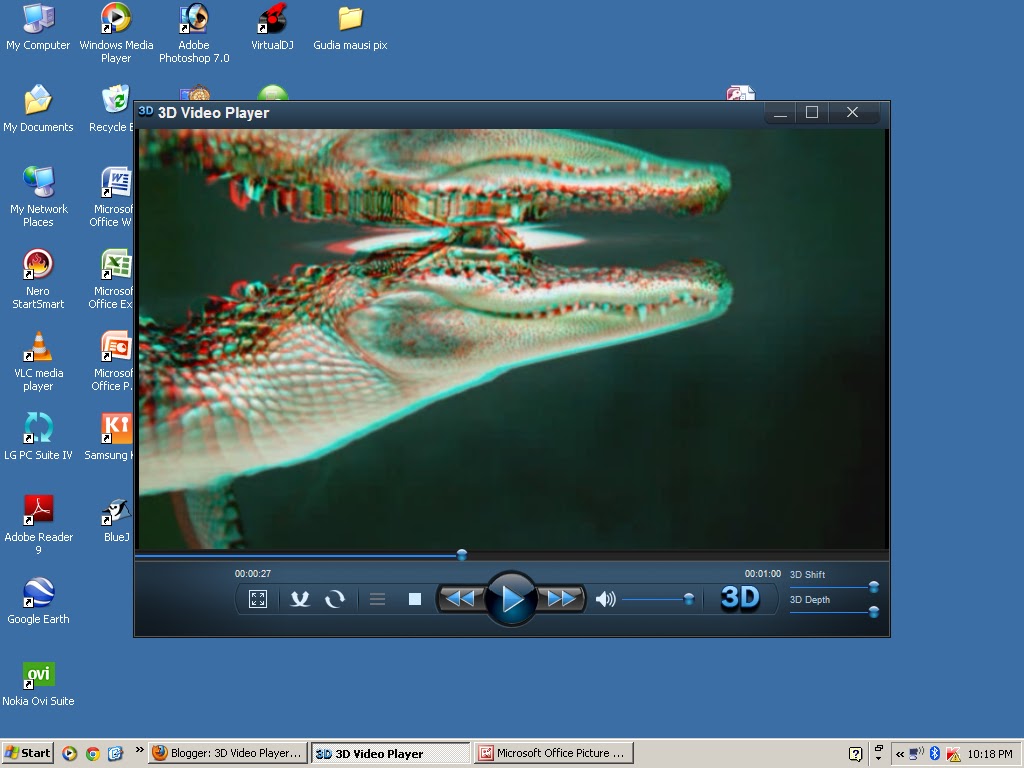Click the 3D Depth label
1024x768 pixels.
click(x=810, y=600)
